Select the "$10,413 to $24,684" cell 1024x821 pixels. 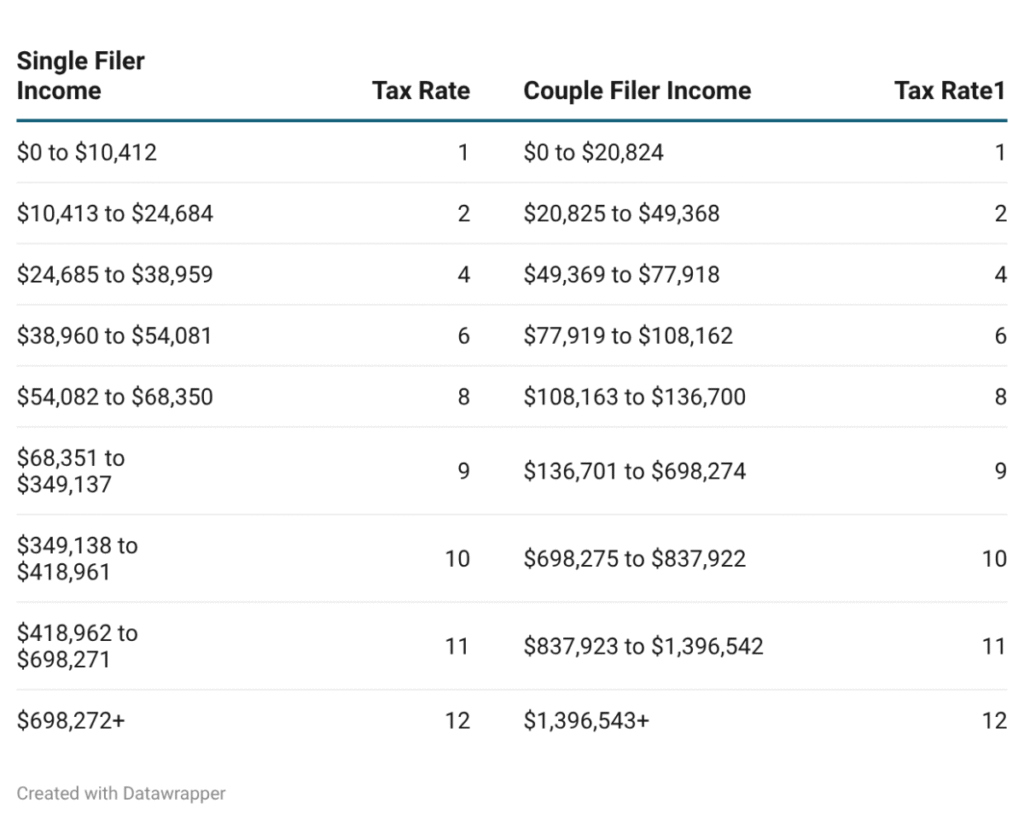tap(115, 214)
